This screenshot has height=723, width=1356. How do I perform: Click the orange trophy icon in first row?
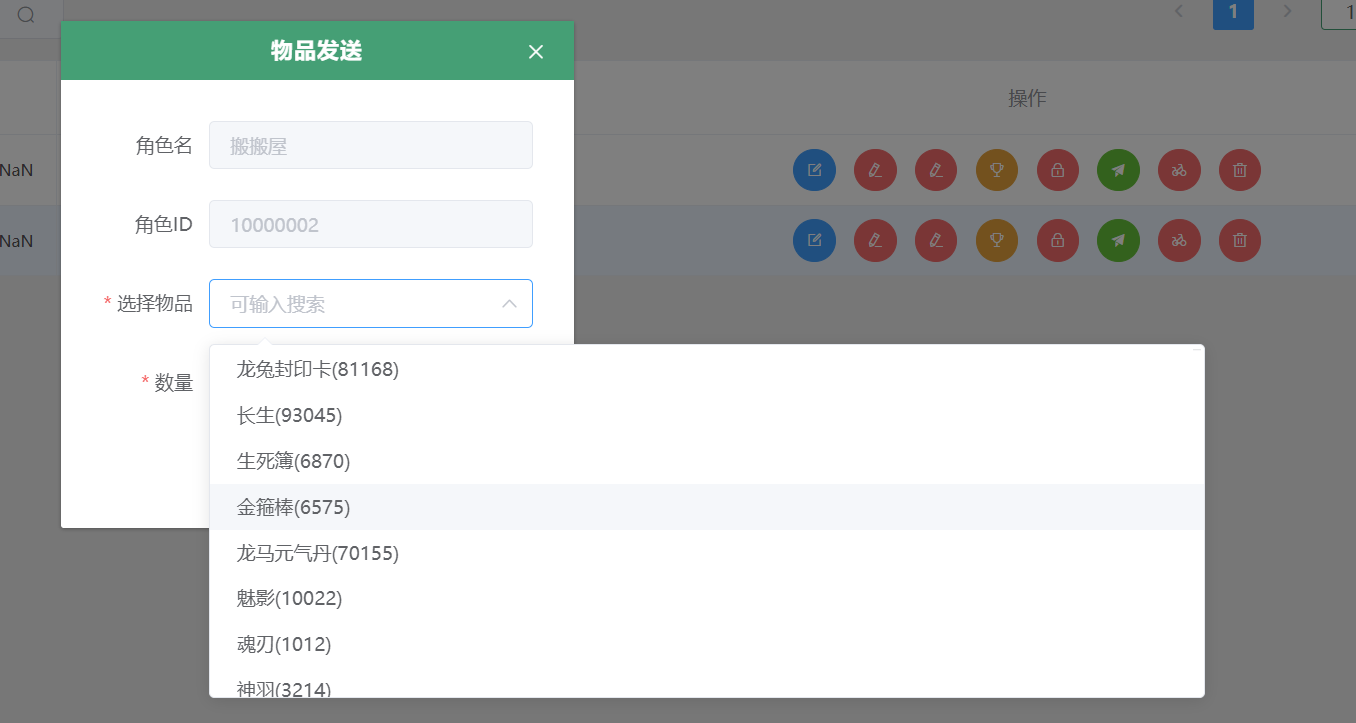click(x=996, y=170)
